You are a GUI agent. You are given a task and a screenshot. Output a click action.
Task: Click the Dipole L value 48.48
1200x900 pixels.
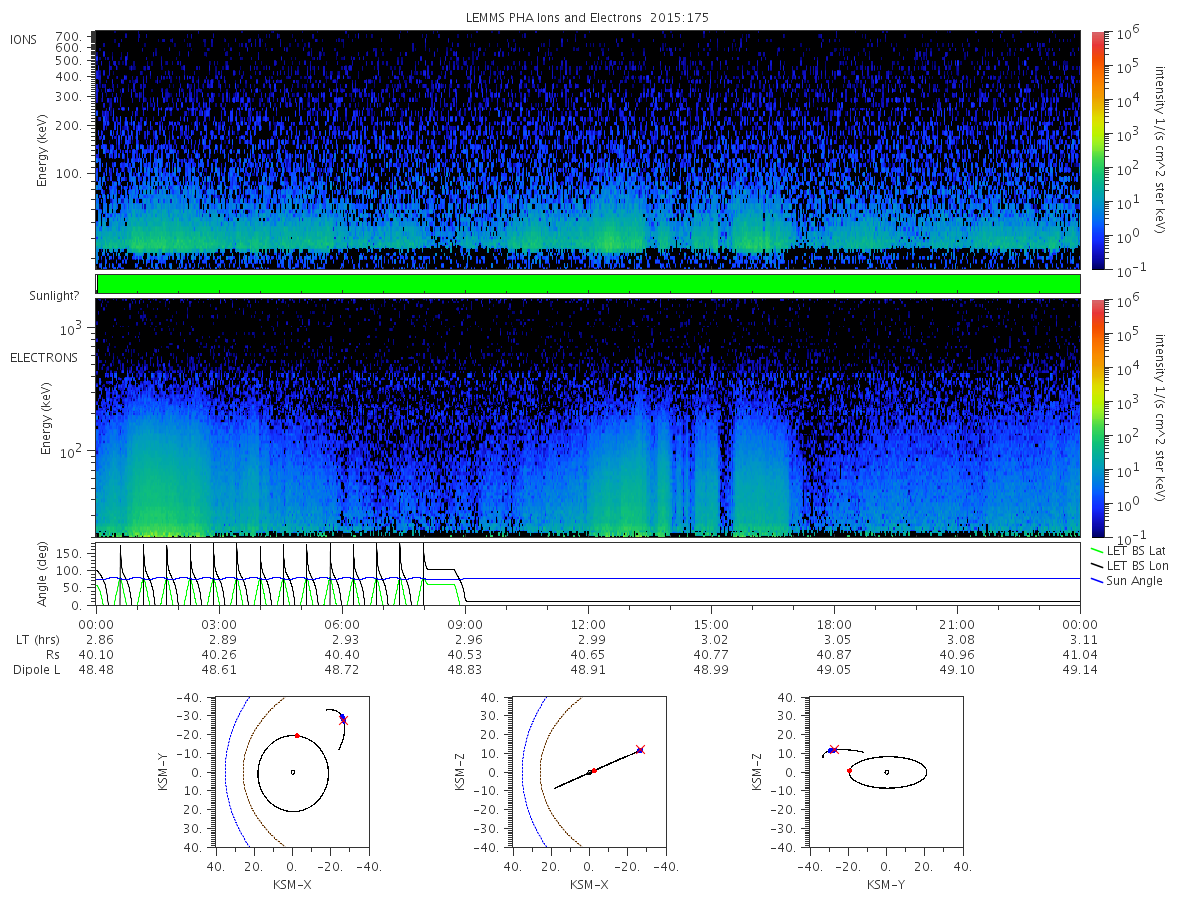[x=96, y=670]
